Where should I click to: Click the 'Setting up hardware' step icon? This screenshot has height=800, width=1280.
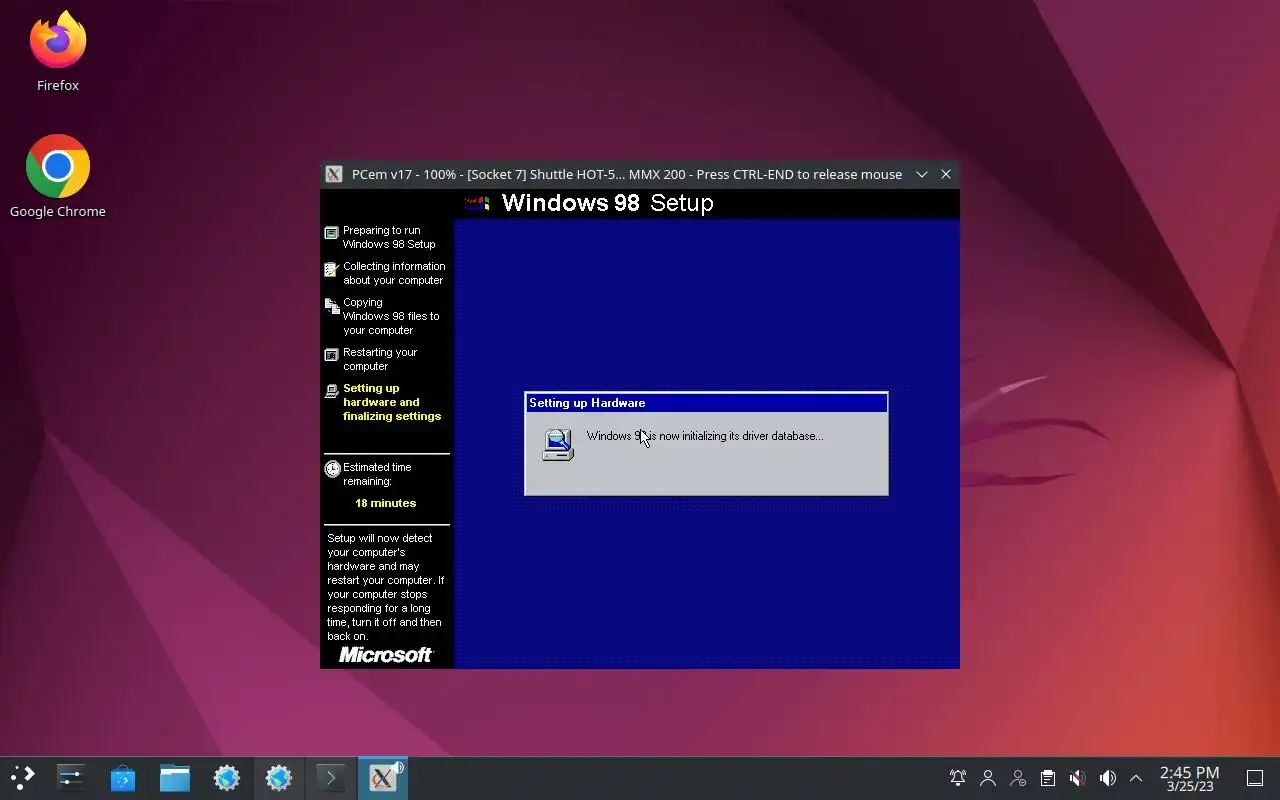coord(332,391)
